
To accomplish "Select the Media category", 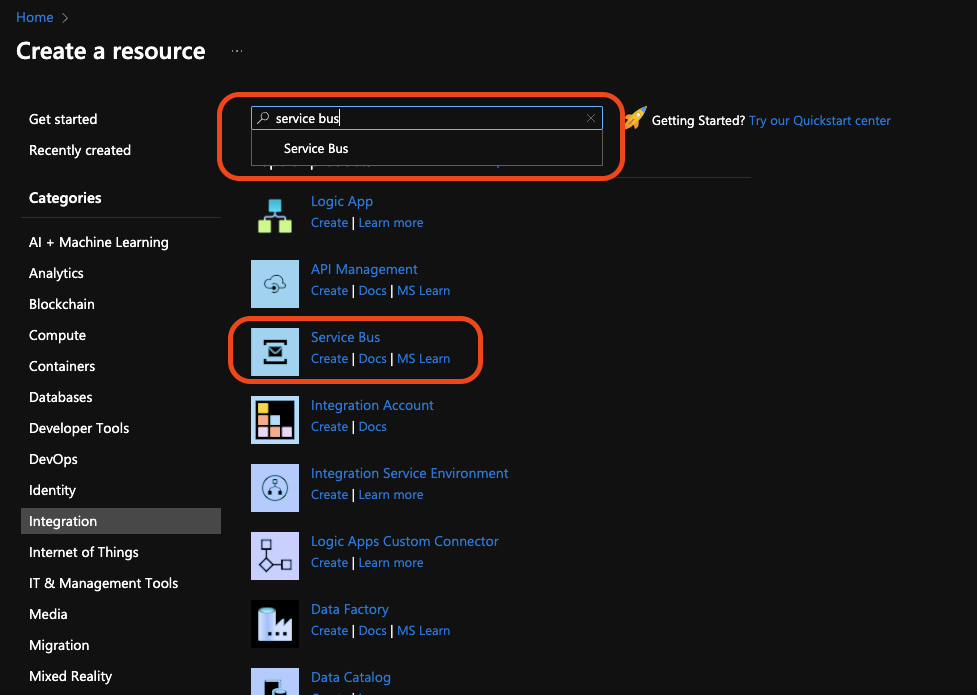I will (48, 614).
